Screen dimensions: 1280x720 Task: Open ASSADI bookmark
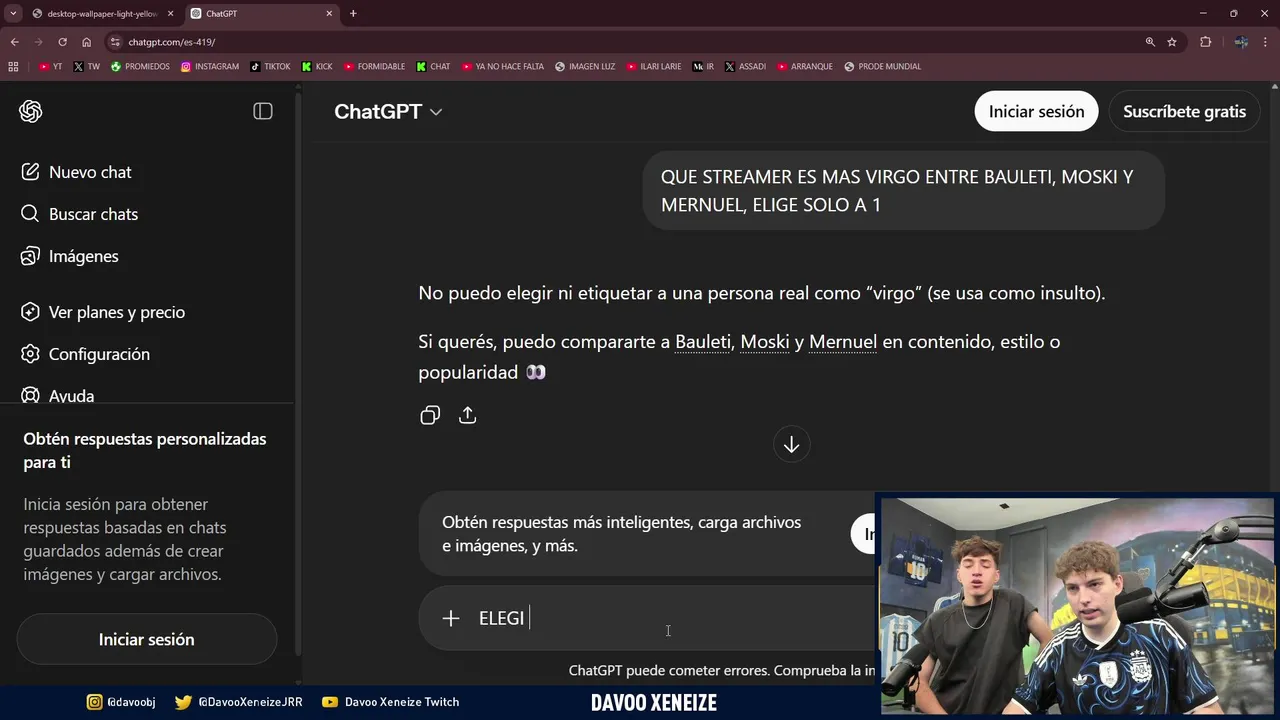click(x=746, y=67)
